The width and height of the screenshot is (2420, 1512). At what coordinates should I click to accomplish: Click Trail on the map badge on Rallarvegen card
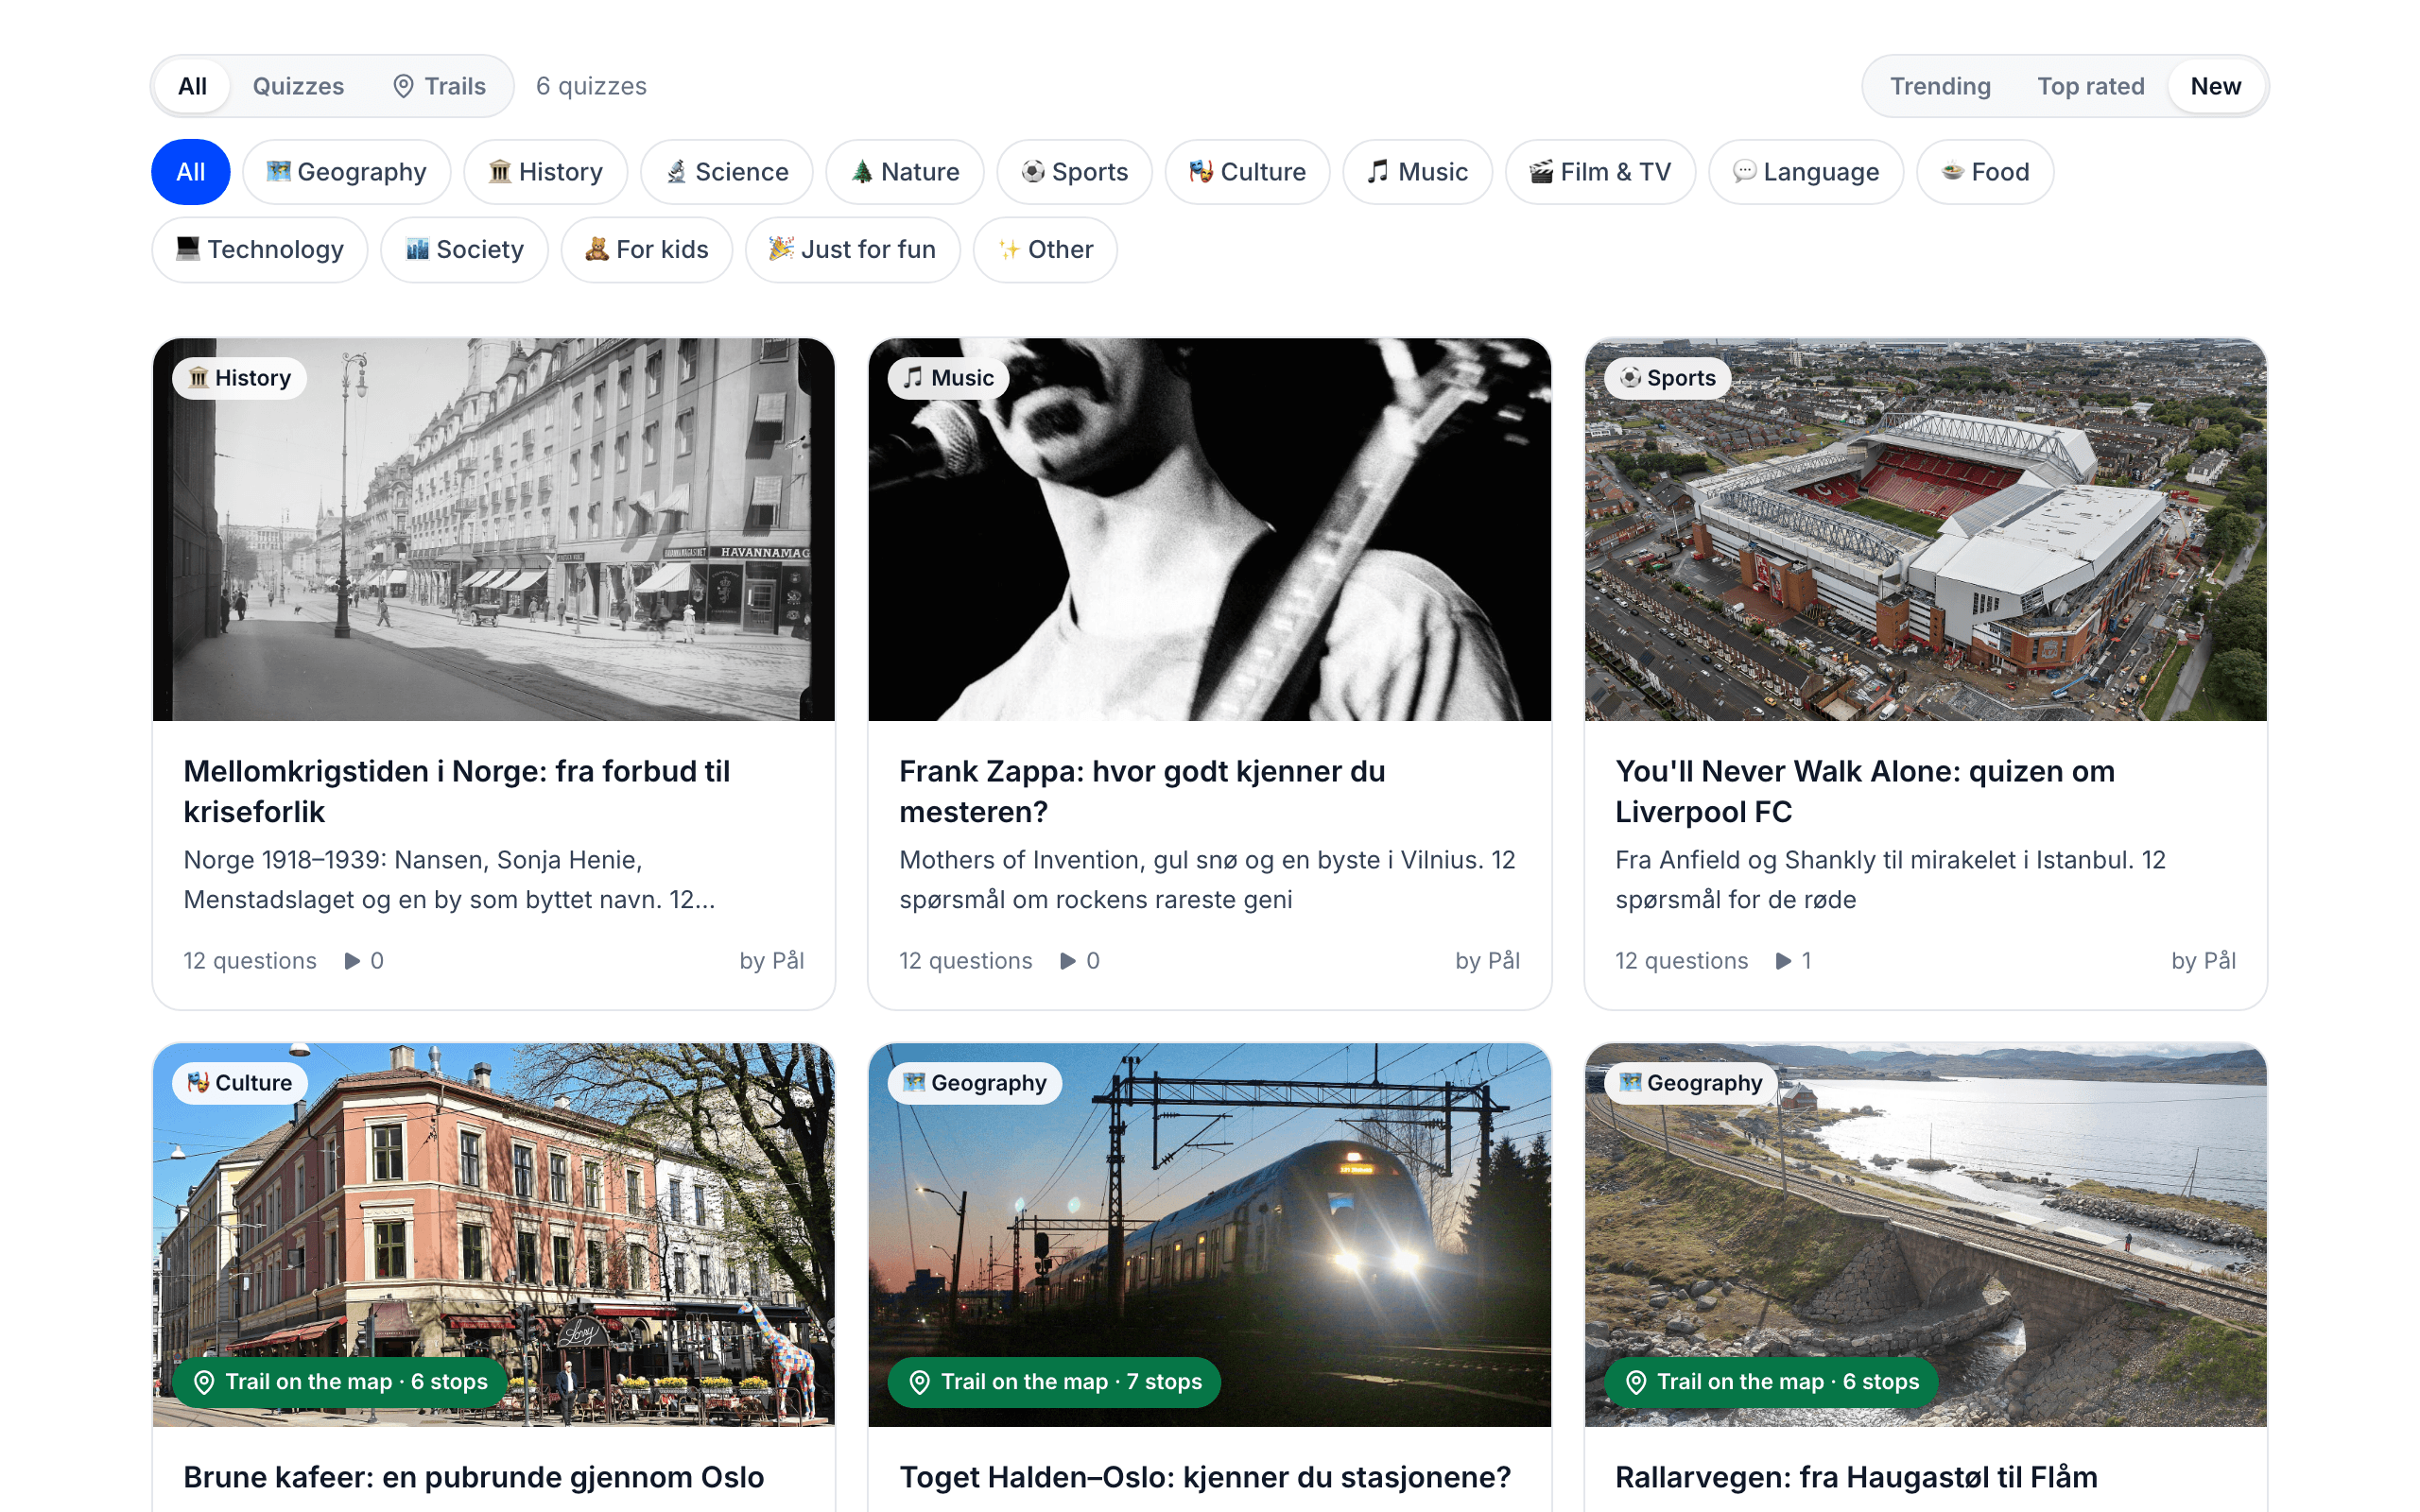(1771, 1382)
